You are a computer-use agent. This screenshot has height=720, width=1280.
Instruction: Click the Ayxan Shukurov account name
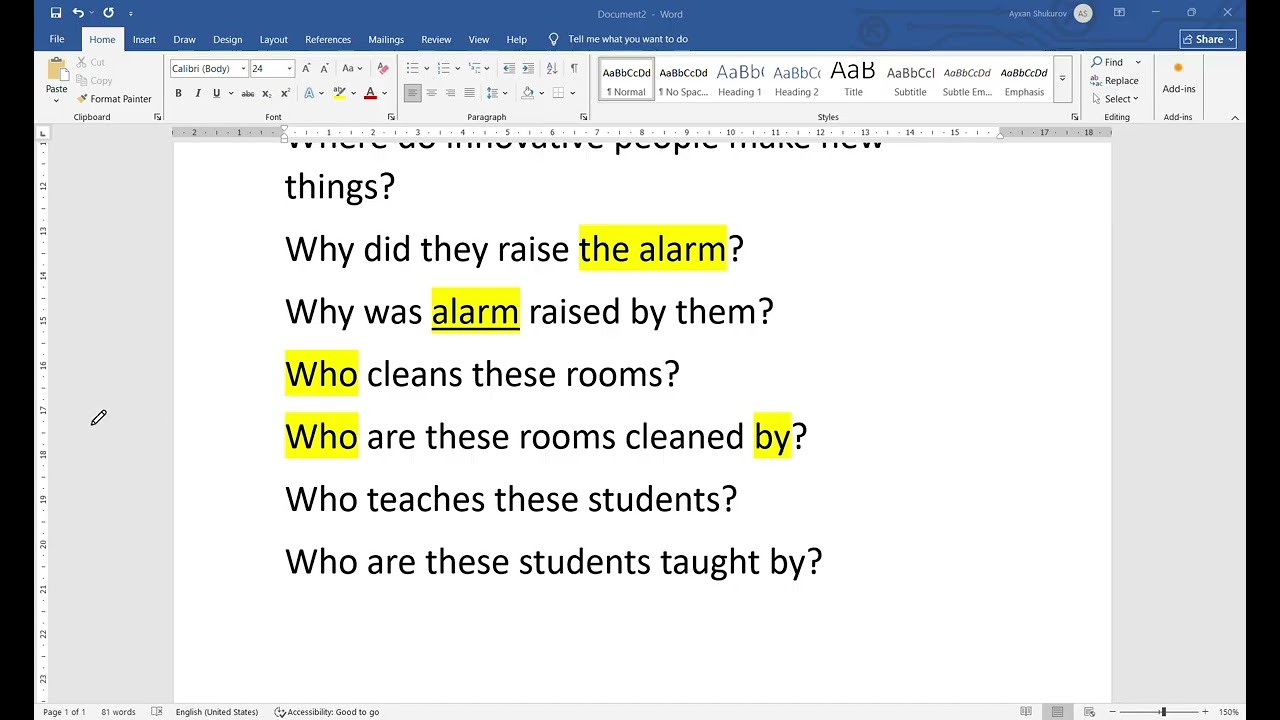tap(1038, 13)
